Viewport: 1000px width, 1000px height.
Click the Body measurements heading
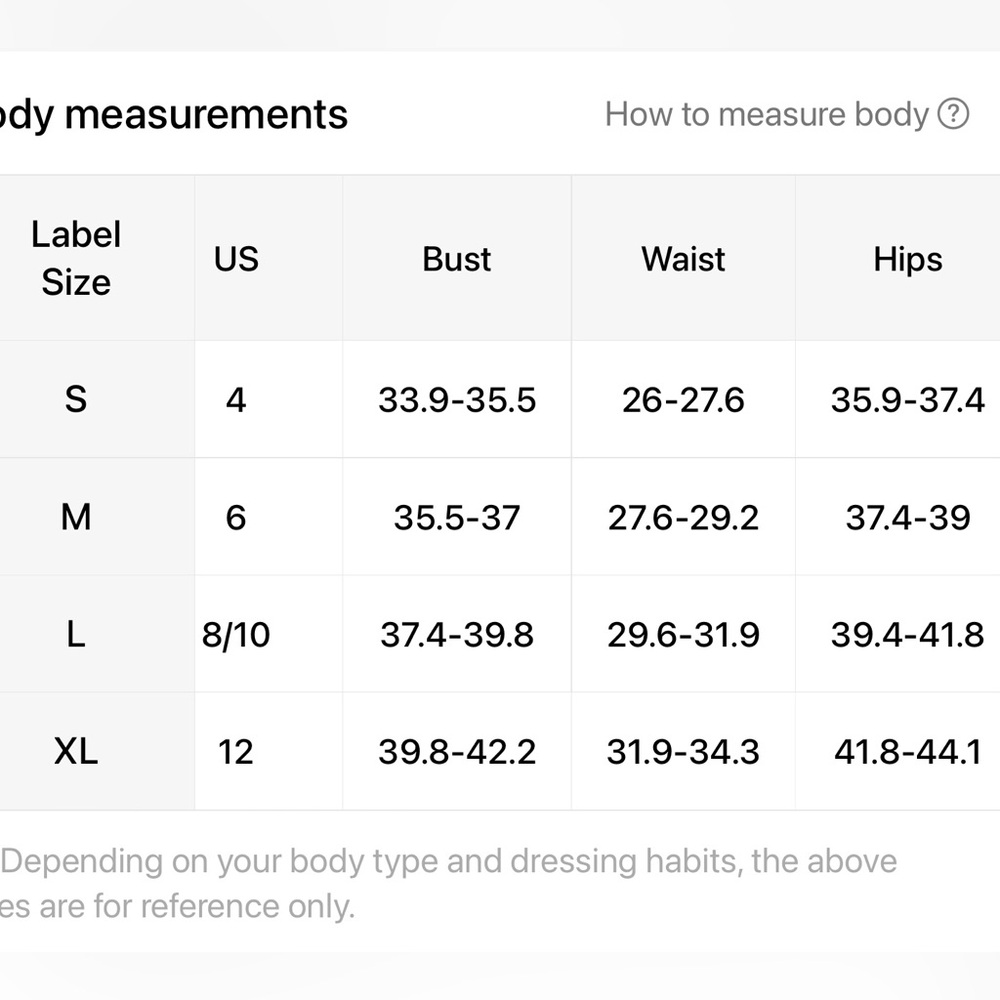click(174, 114)
